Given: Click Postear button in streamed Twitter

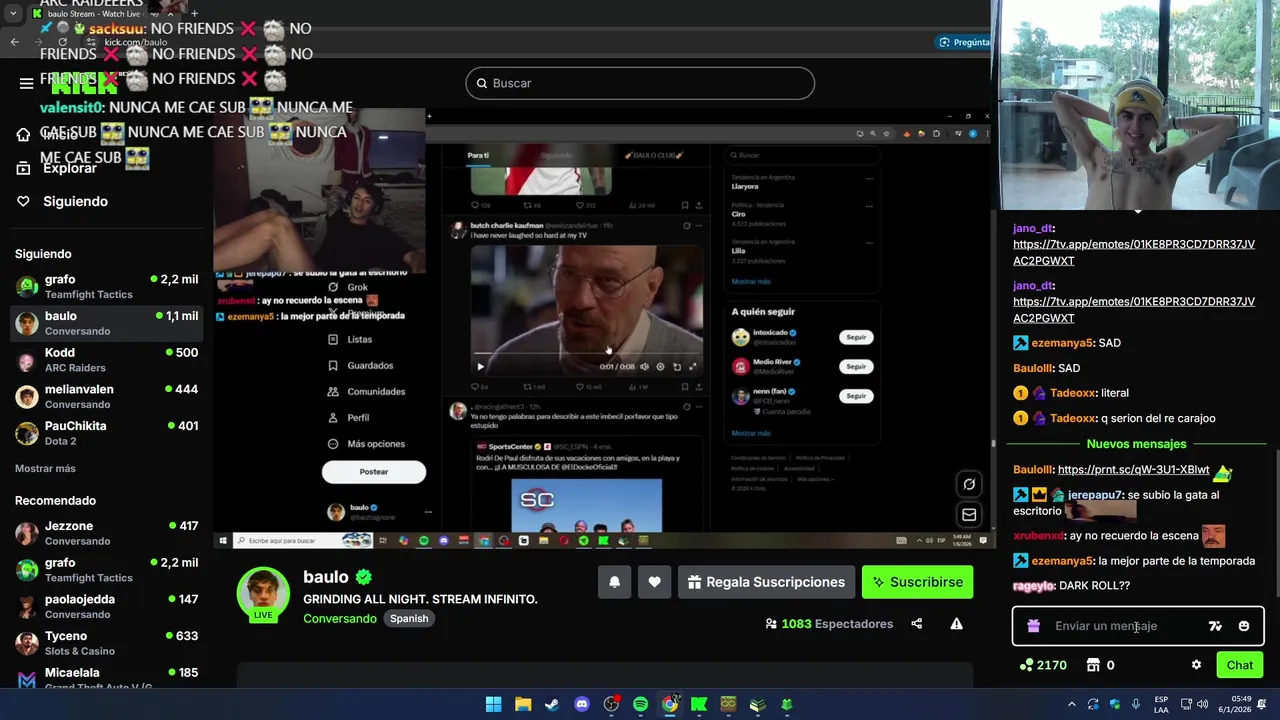Looking at the screenshot, I should pyautogui.click(x=374, y=472).
